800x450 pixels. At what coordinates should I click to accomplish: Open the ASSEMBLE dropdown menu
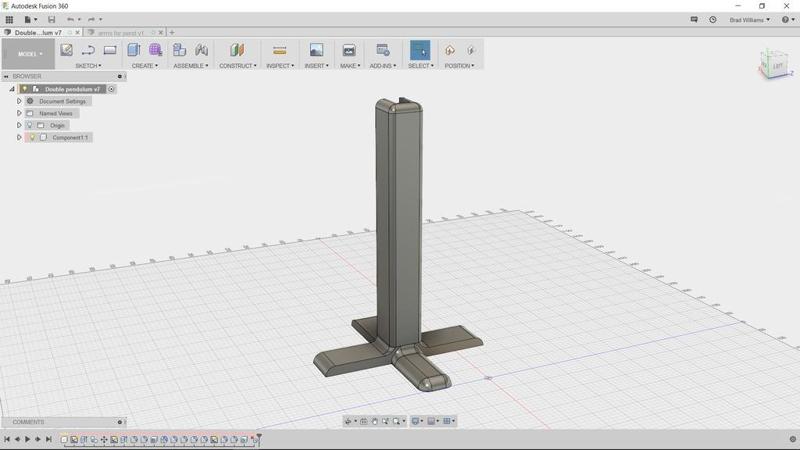point(191,66)
